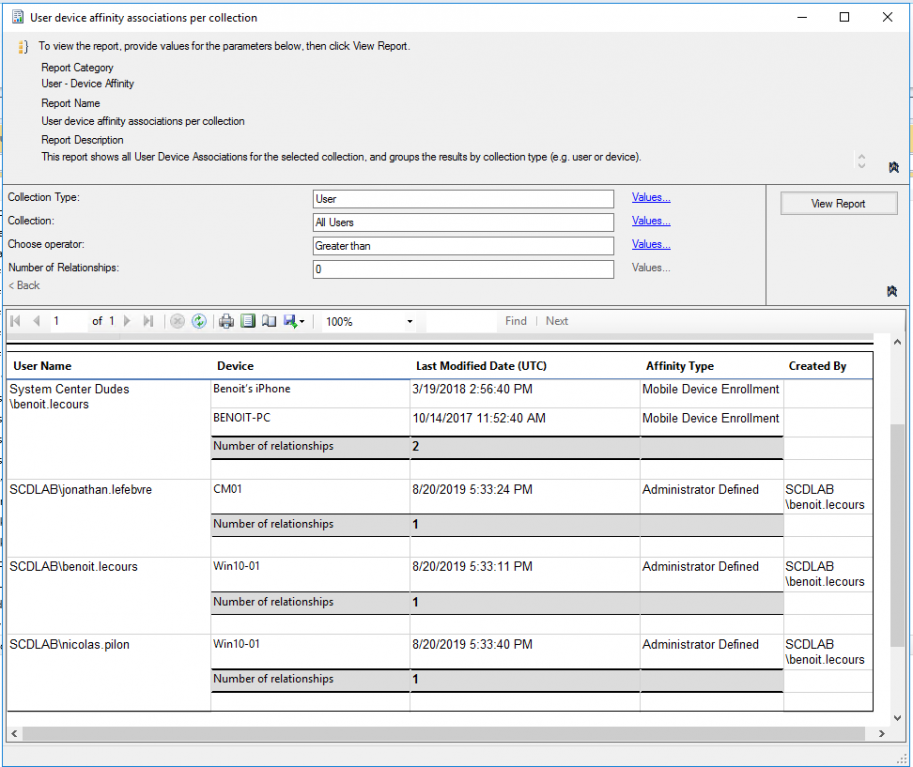Screen dimensions: 913x767
Task: Jump to last page arrow
Action: (148, 321)
